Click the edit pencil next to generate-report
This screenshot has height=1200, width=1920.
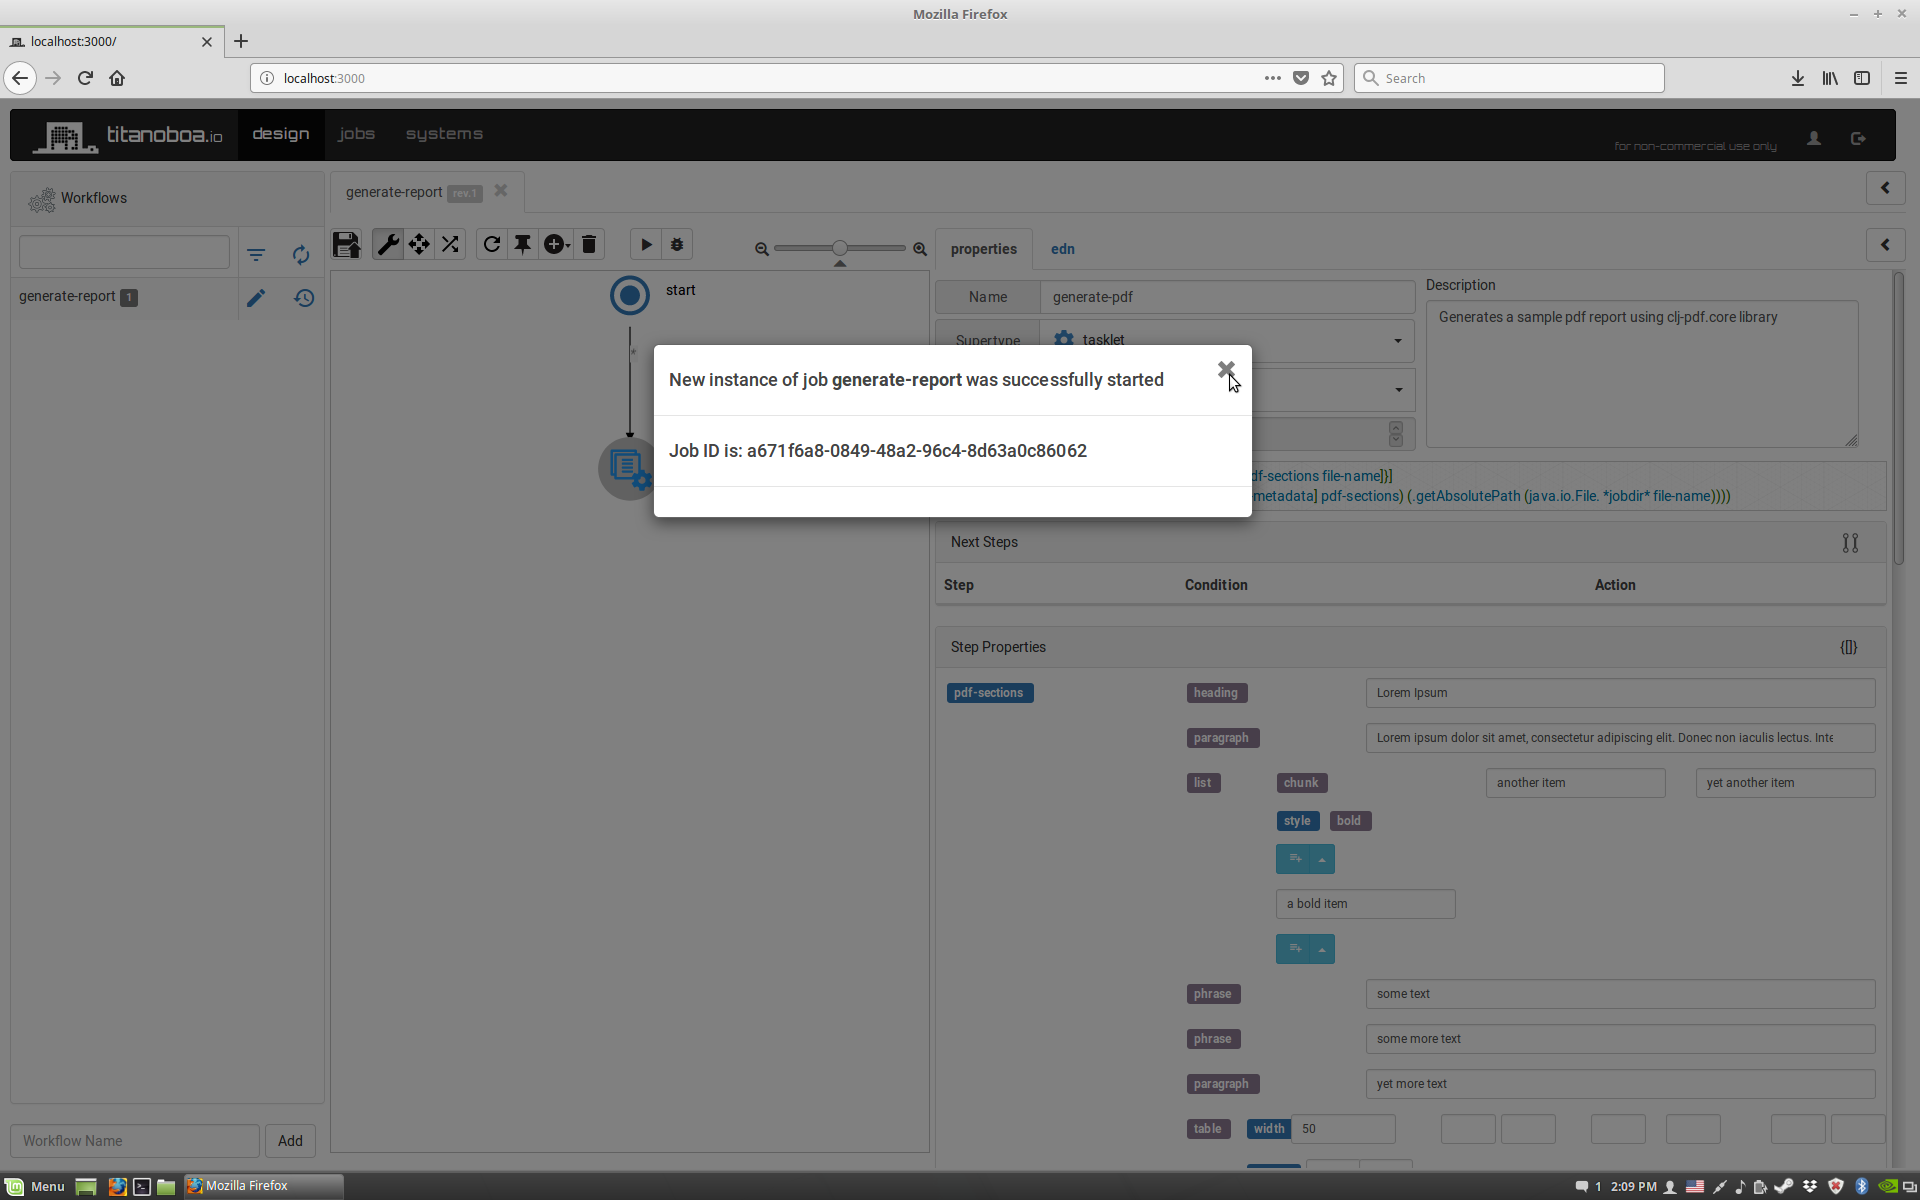(256, 298)
